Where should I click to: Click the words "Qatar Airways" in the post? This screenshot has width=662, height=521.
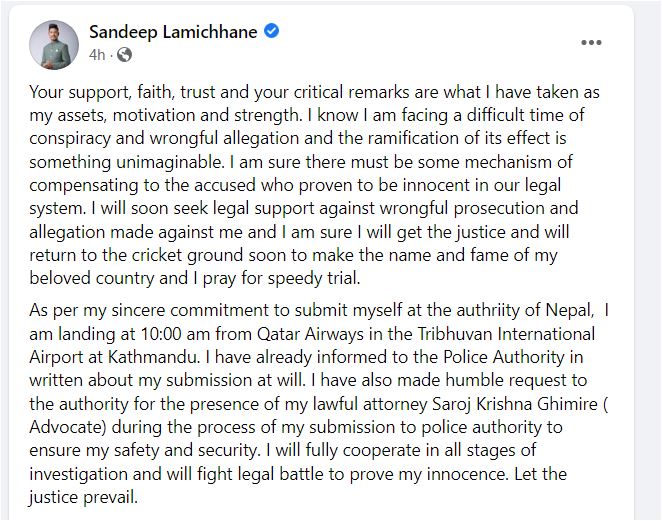(252, 333)
